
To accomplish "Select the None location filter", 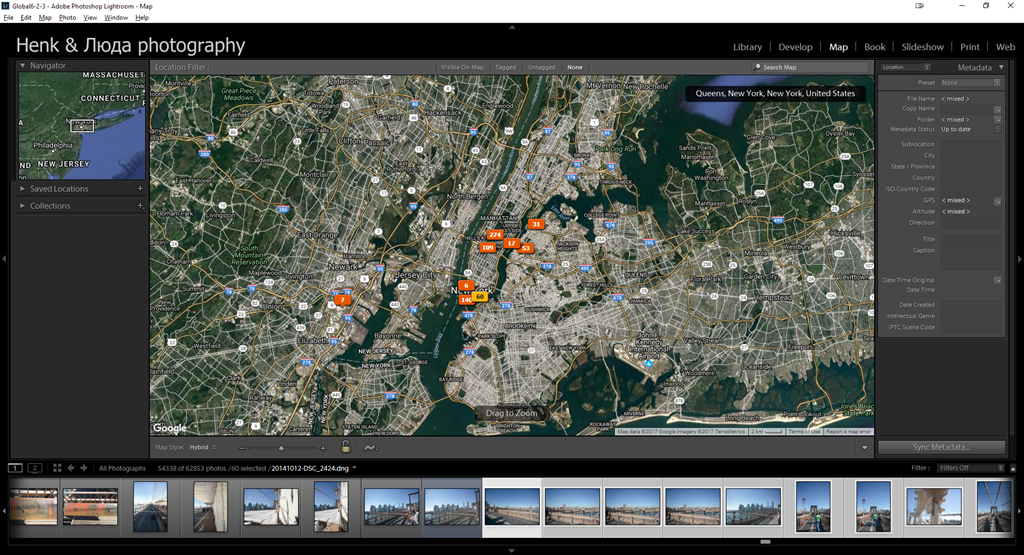I will click(x=575, y=67).
